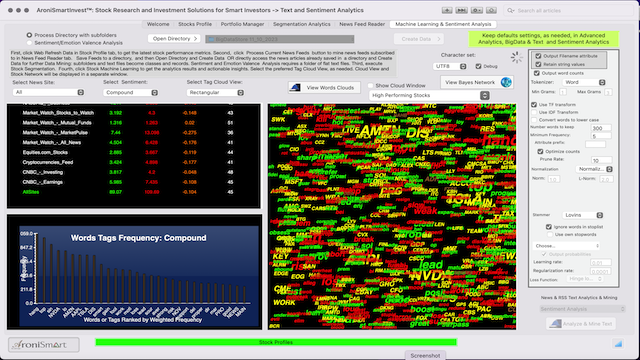Toggle Show Cloud Window checkbox
The width and height of the screenshot is (640, 360).
(371, 85)
